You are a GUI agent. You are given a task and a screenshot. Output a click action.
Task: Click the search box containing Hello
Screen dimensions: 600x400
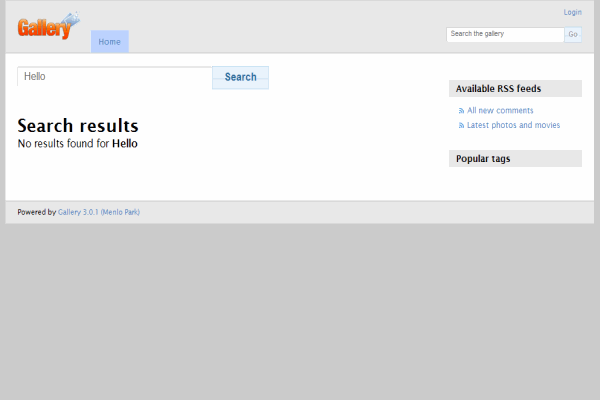point(114,77)
